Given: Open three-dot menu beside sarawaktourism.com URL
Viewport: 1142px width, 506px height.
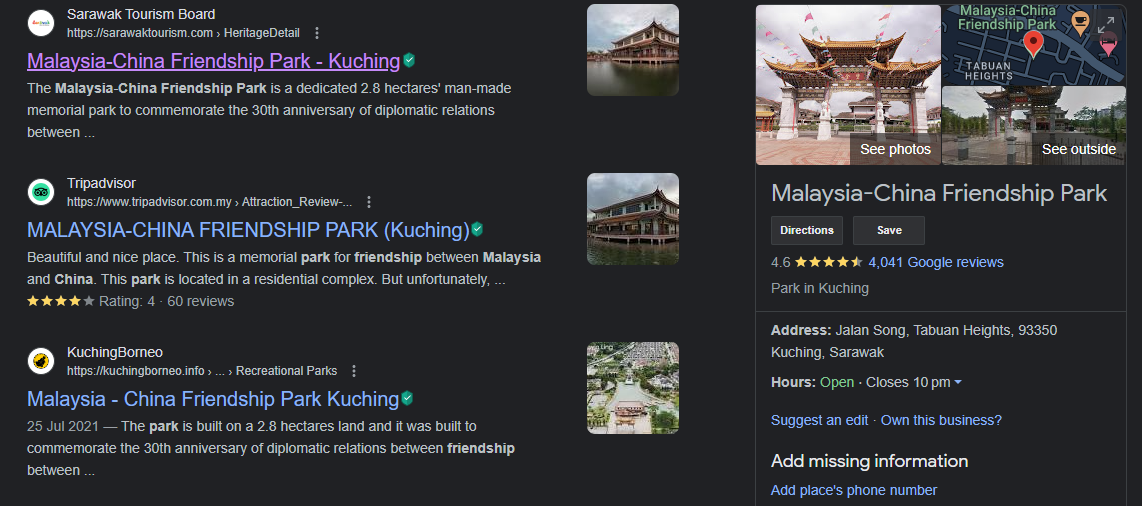Looking at the screenshot, I should [x=316, y=33].
